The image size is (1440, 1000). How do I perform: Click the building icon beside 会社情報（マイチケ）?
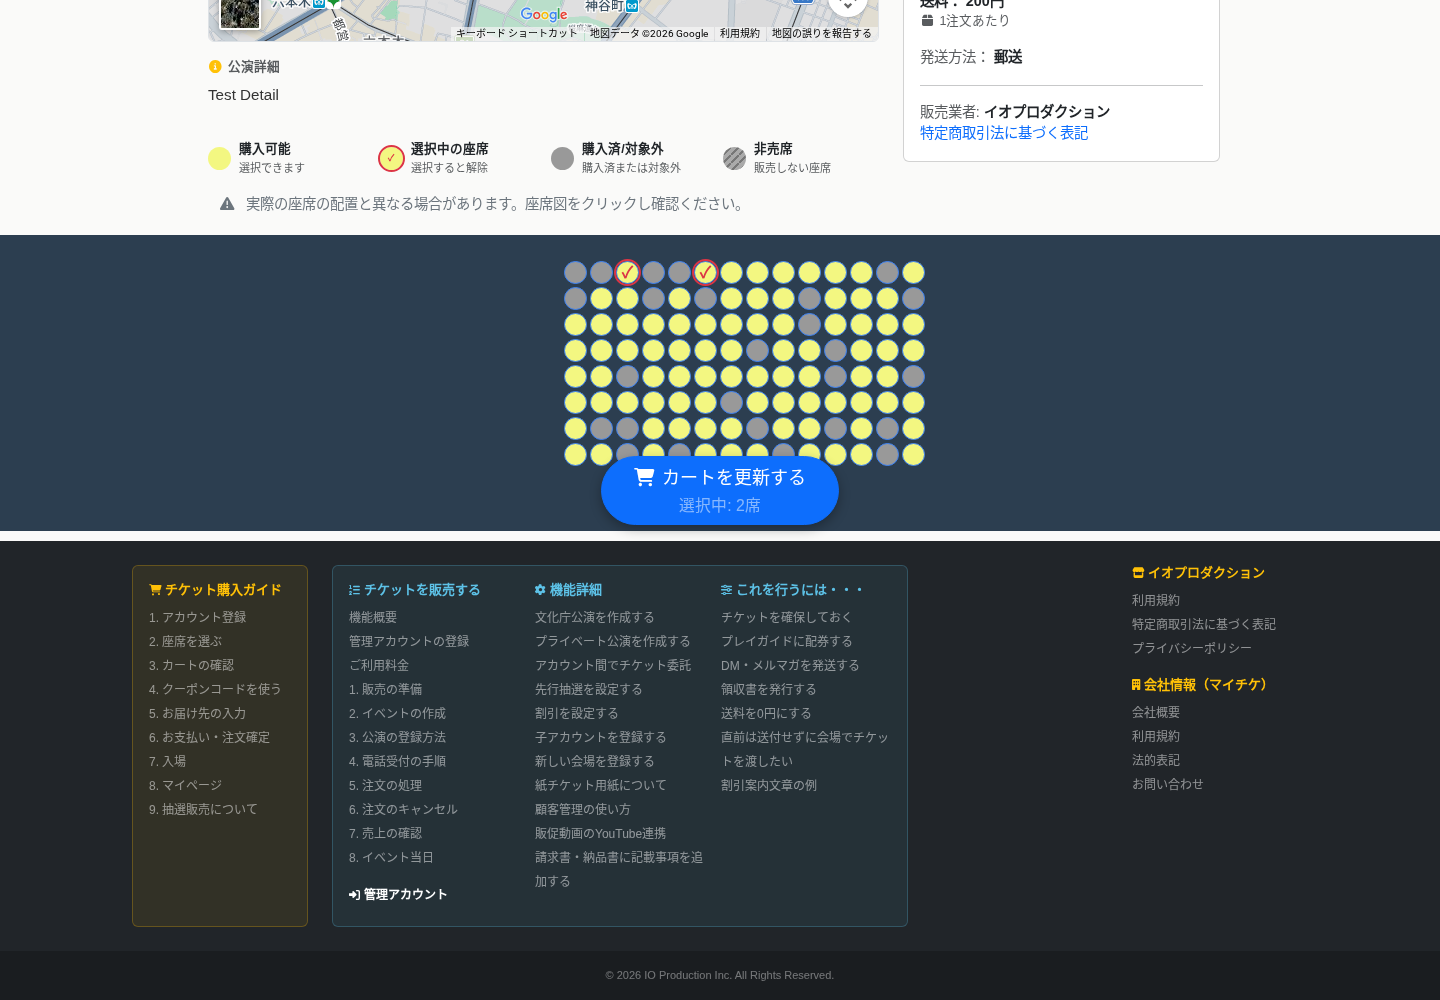(1136, 685)
